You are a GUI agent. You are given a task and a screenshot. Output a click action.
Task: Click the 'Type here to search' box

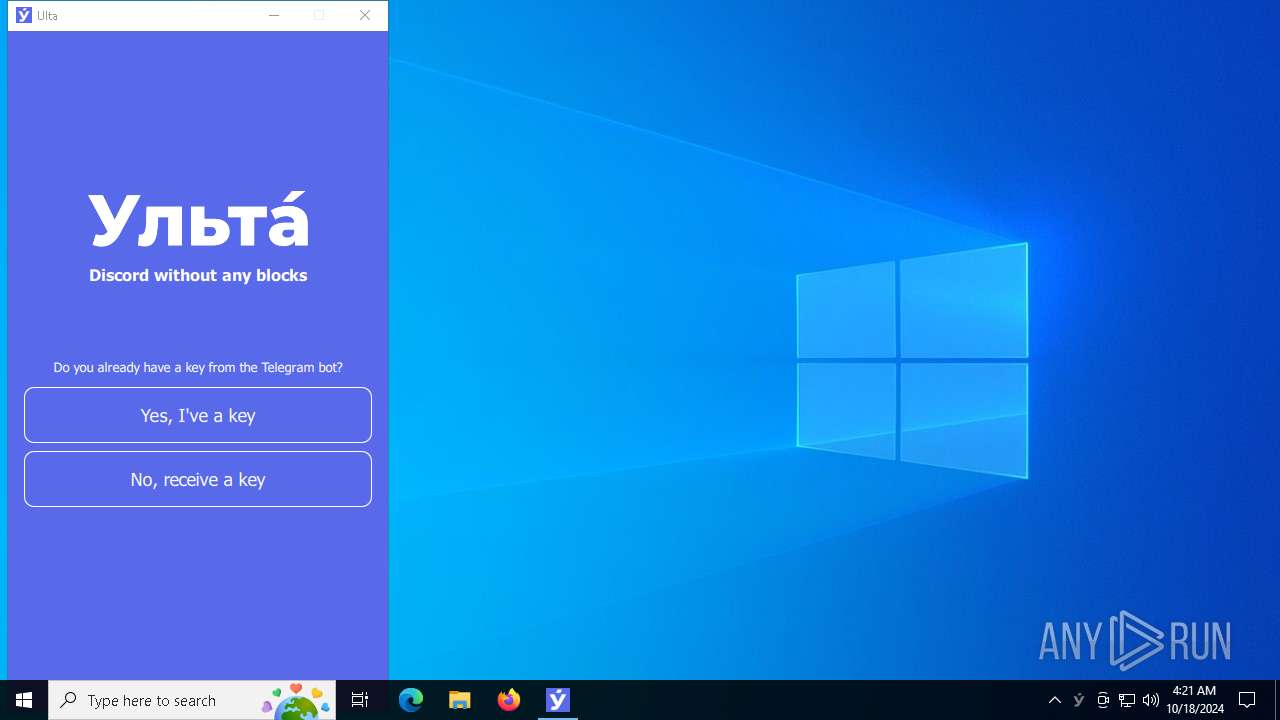pos(192,700)
